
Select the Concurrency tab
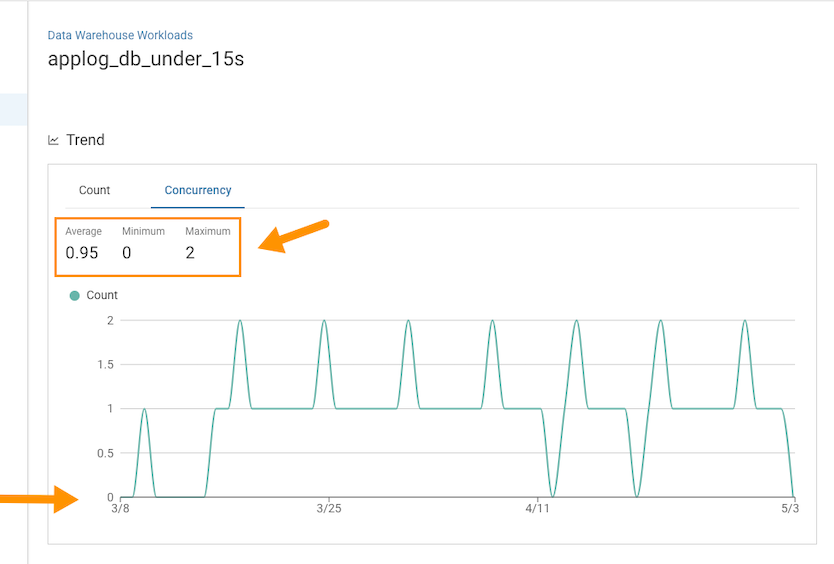coord(198,190)
